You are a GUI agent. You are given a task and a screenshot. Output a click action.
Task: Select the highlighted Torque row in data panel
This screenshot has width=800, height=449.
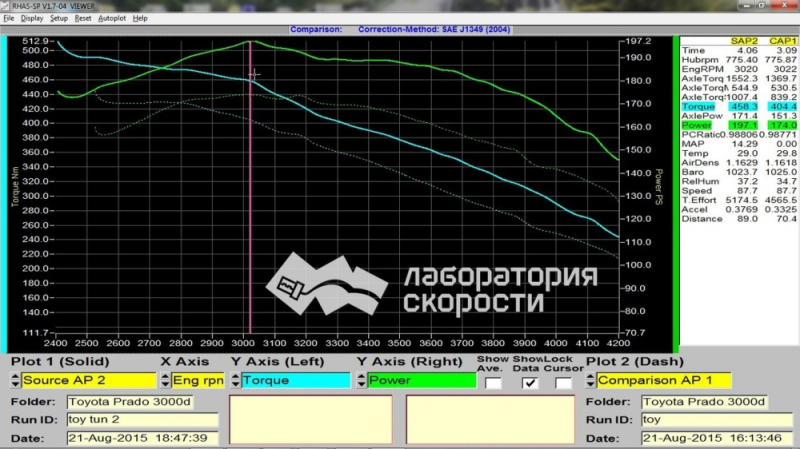tap(739, 107)
